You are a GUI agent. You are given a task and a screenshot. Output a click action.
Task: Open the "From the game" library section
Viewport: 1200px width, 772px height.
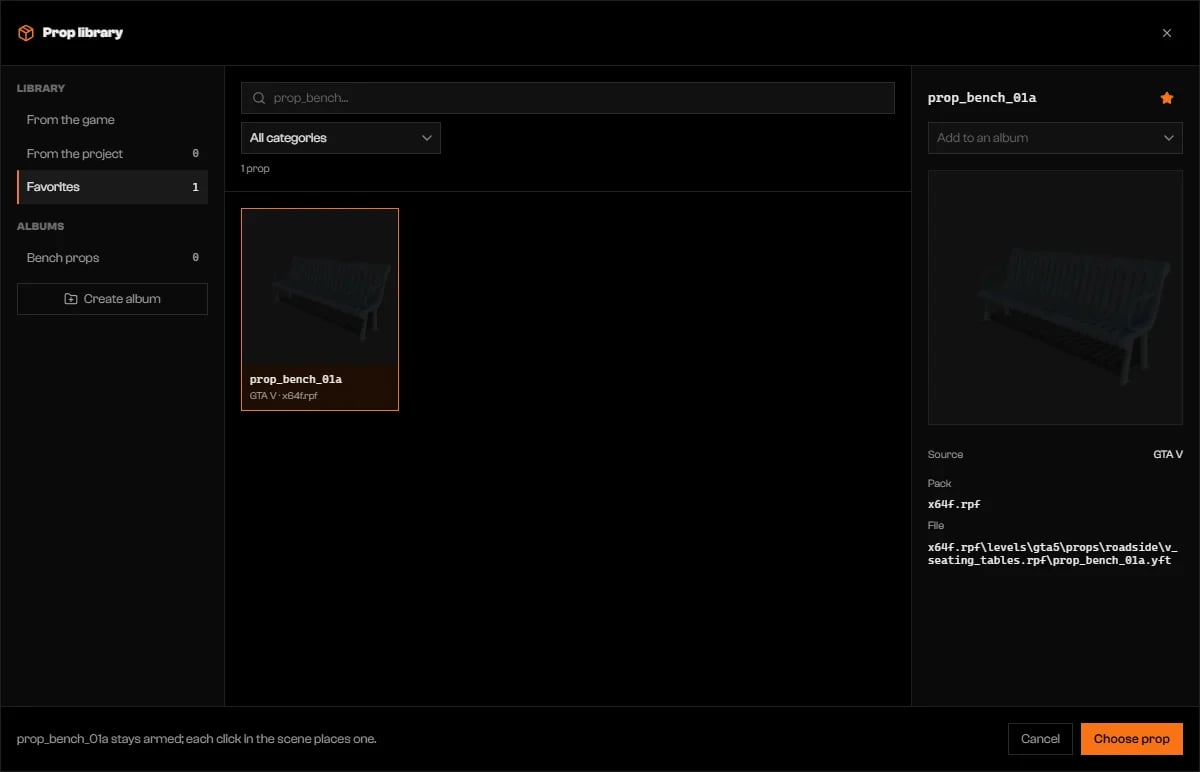(112, 120)
